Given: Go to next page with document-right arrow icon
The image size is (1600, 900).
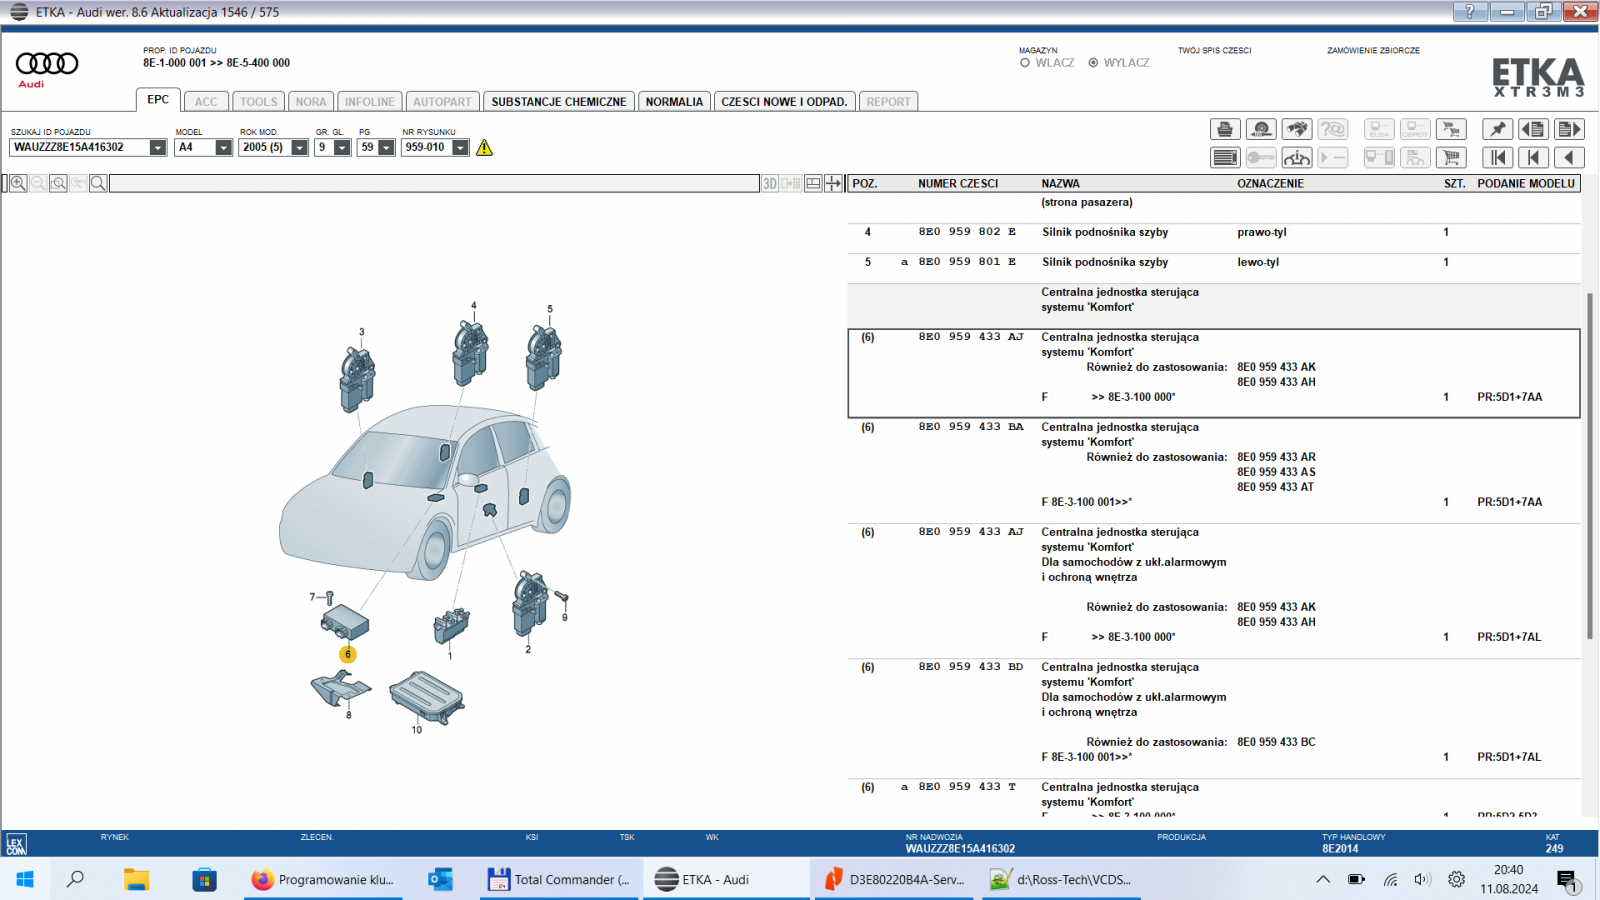Looking at the screenshot, I should 1569,129.
